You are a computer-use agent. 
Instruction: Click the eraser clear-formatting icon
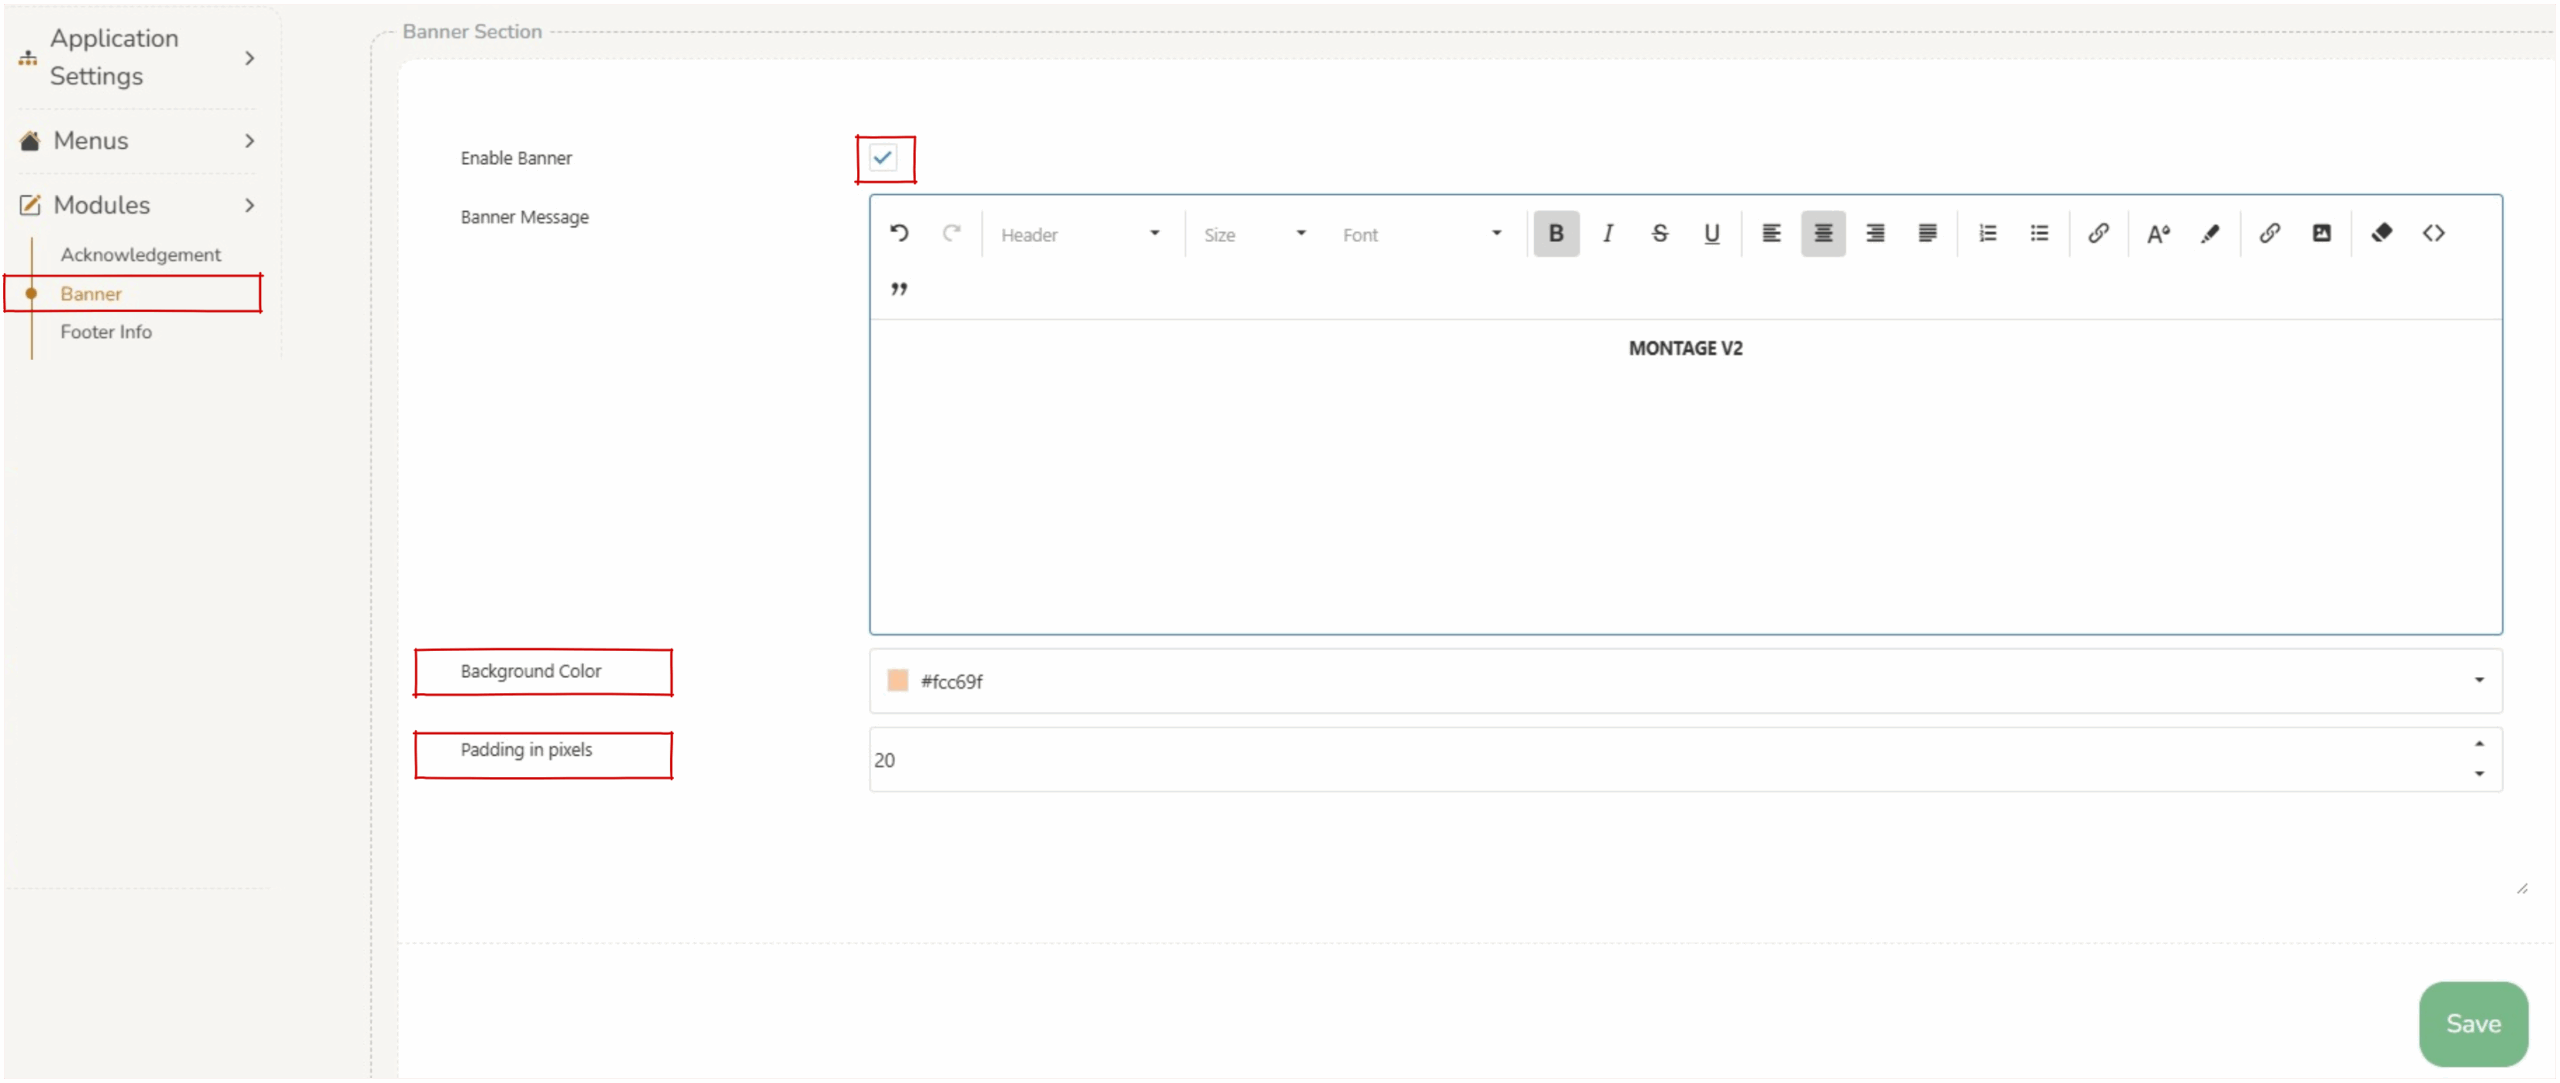coord(2381,233)
